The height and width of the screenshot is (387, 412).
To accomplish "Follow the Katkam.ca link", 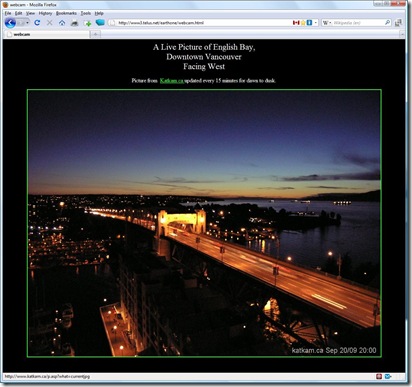I will click(x=172, y=81).
